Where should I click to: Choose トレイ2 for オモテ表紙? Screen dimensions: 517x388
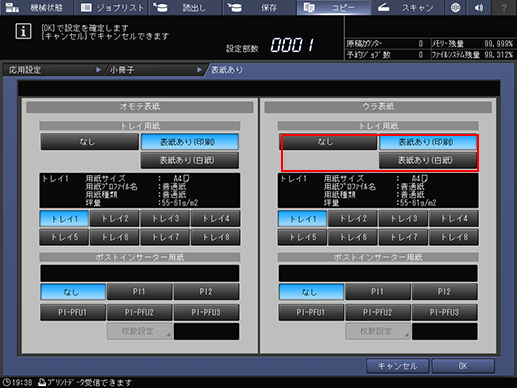point(115,219)
